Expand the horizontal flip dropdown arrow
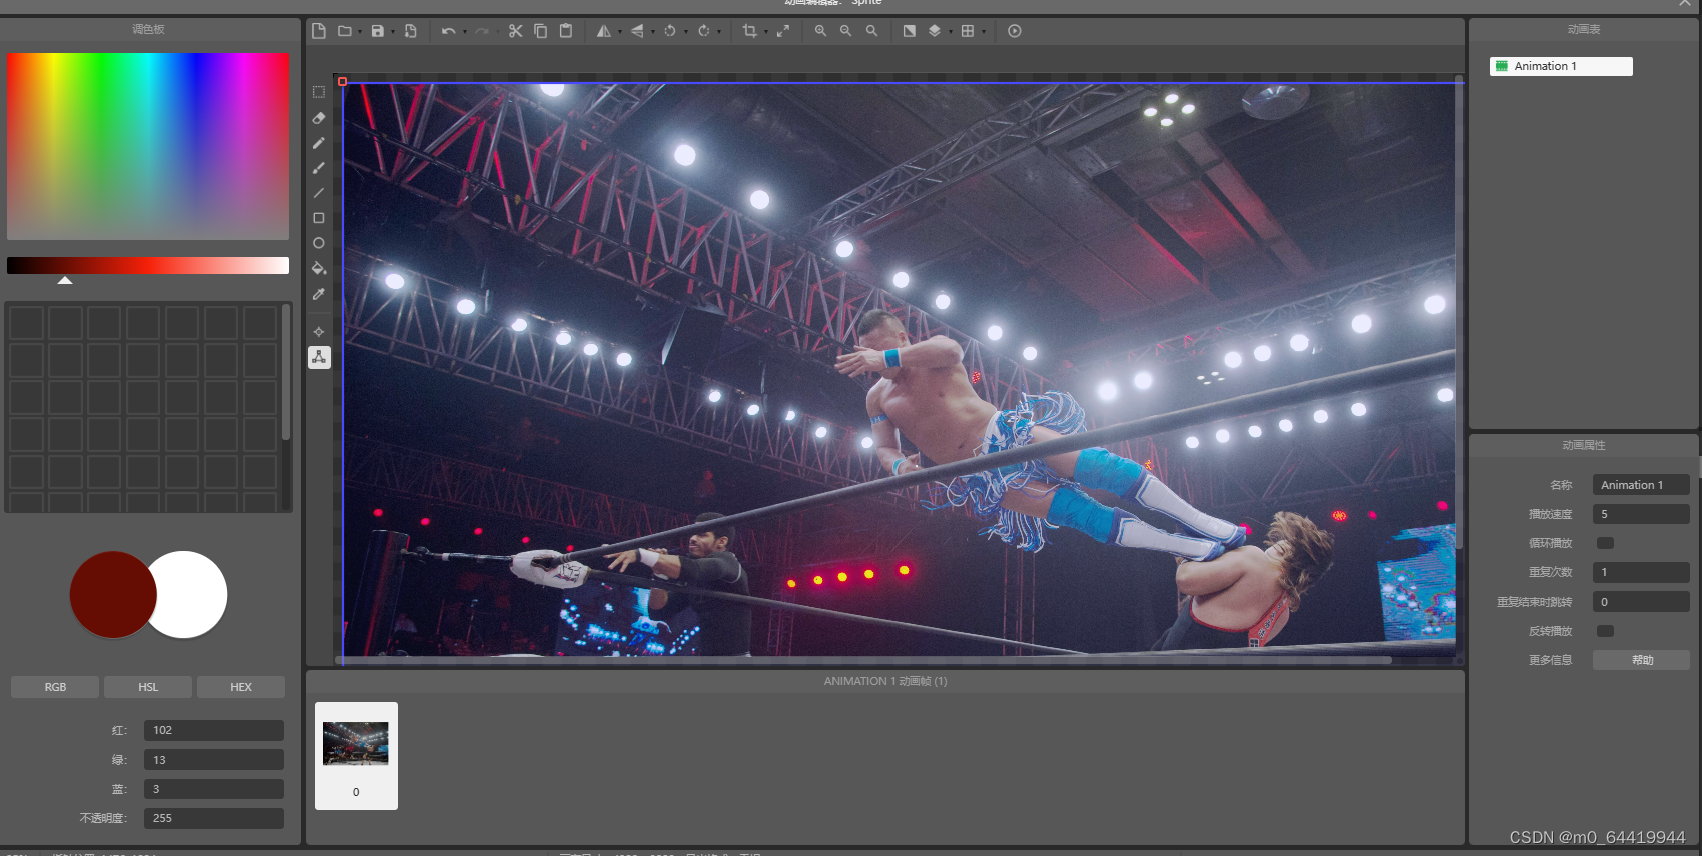The height and width of the screenshot is (856, 1702). [x=620, y=32]
